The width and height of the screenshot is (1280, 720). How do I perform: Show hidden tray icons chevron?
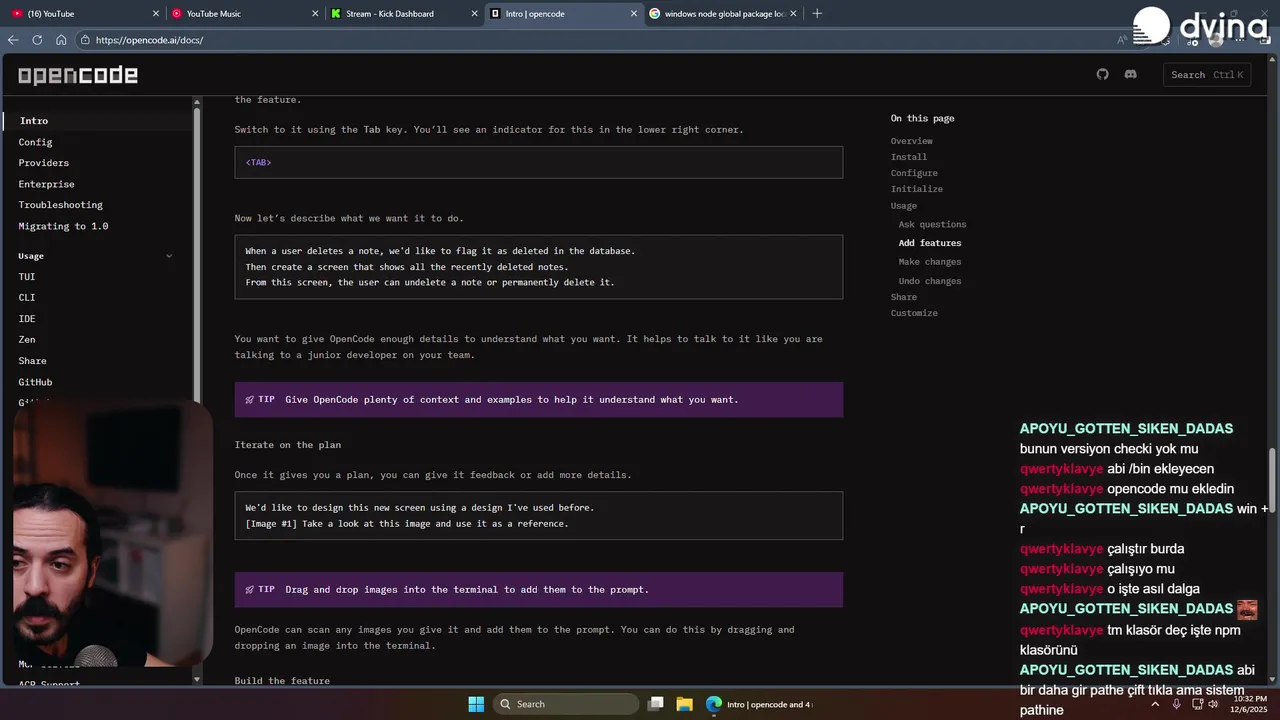1155,704
